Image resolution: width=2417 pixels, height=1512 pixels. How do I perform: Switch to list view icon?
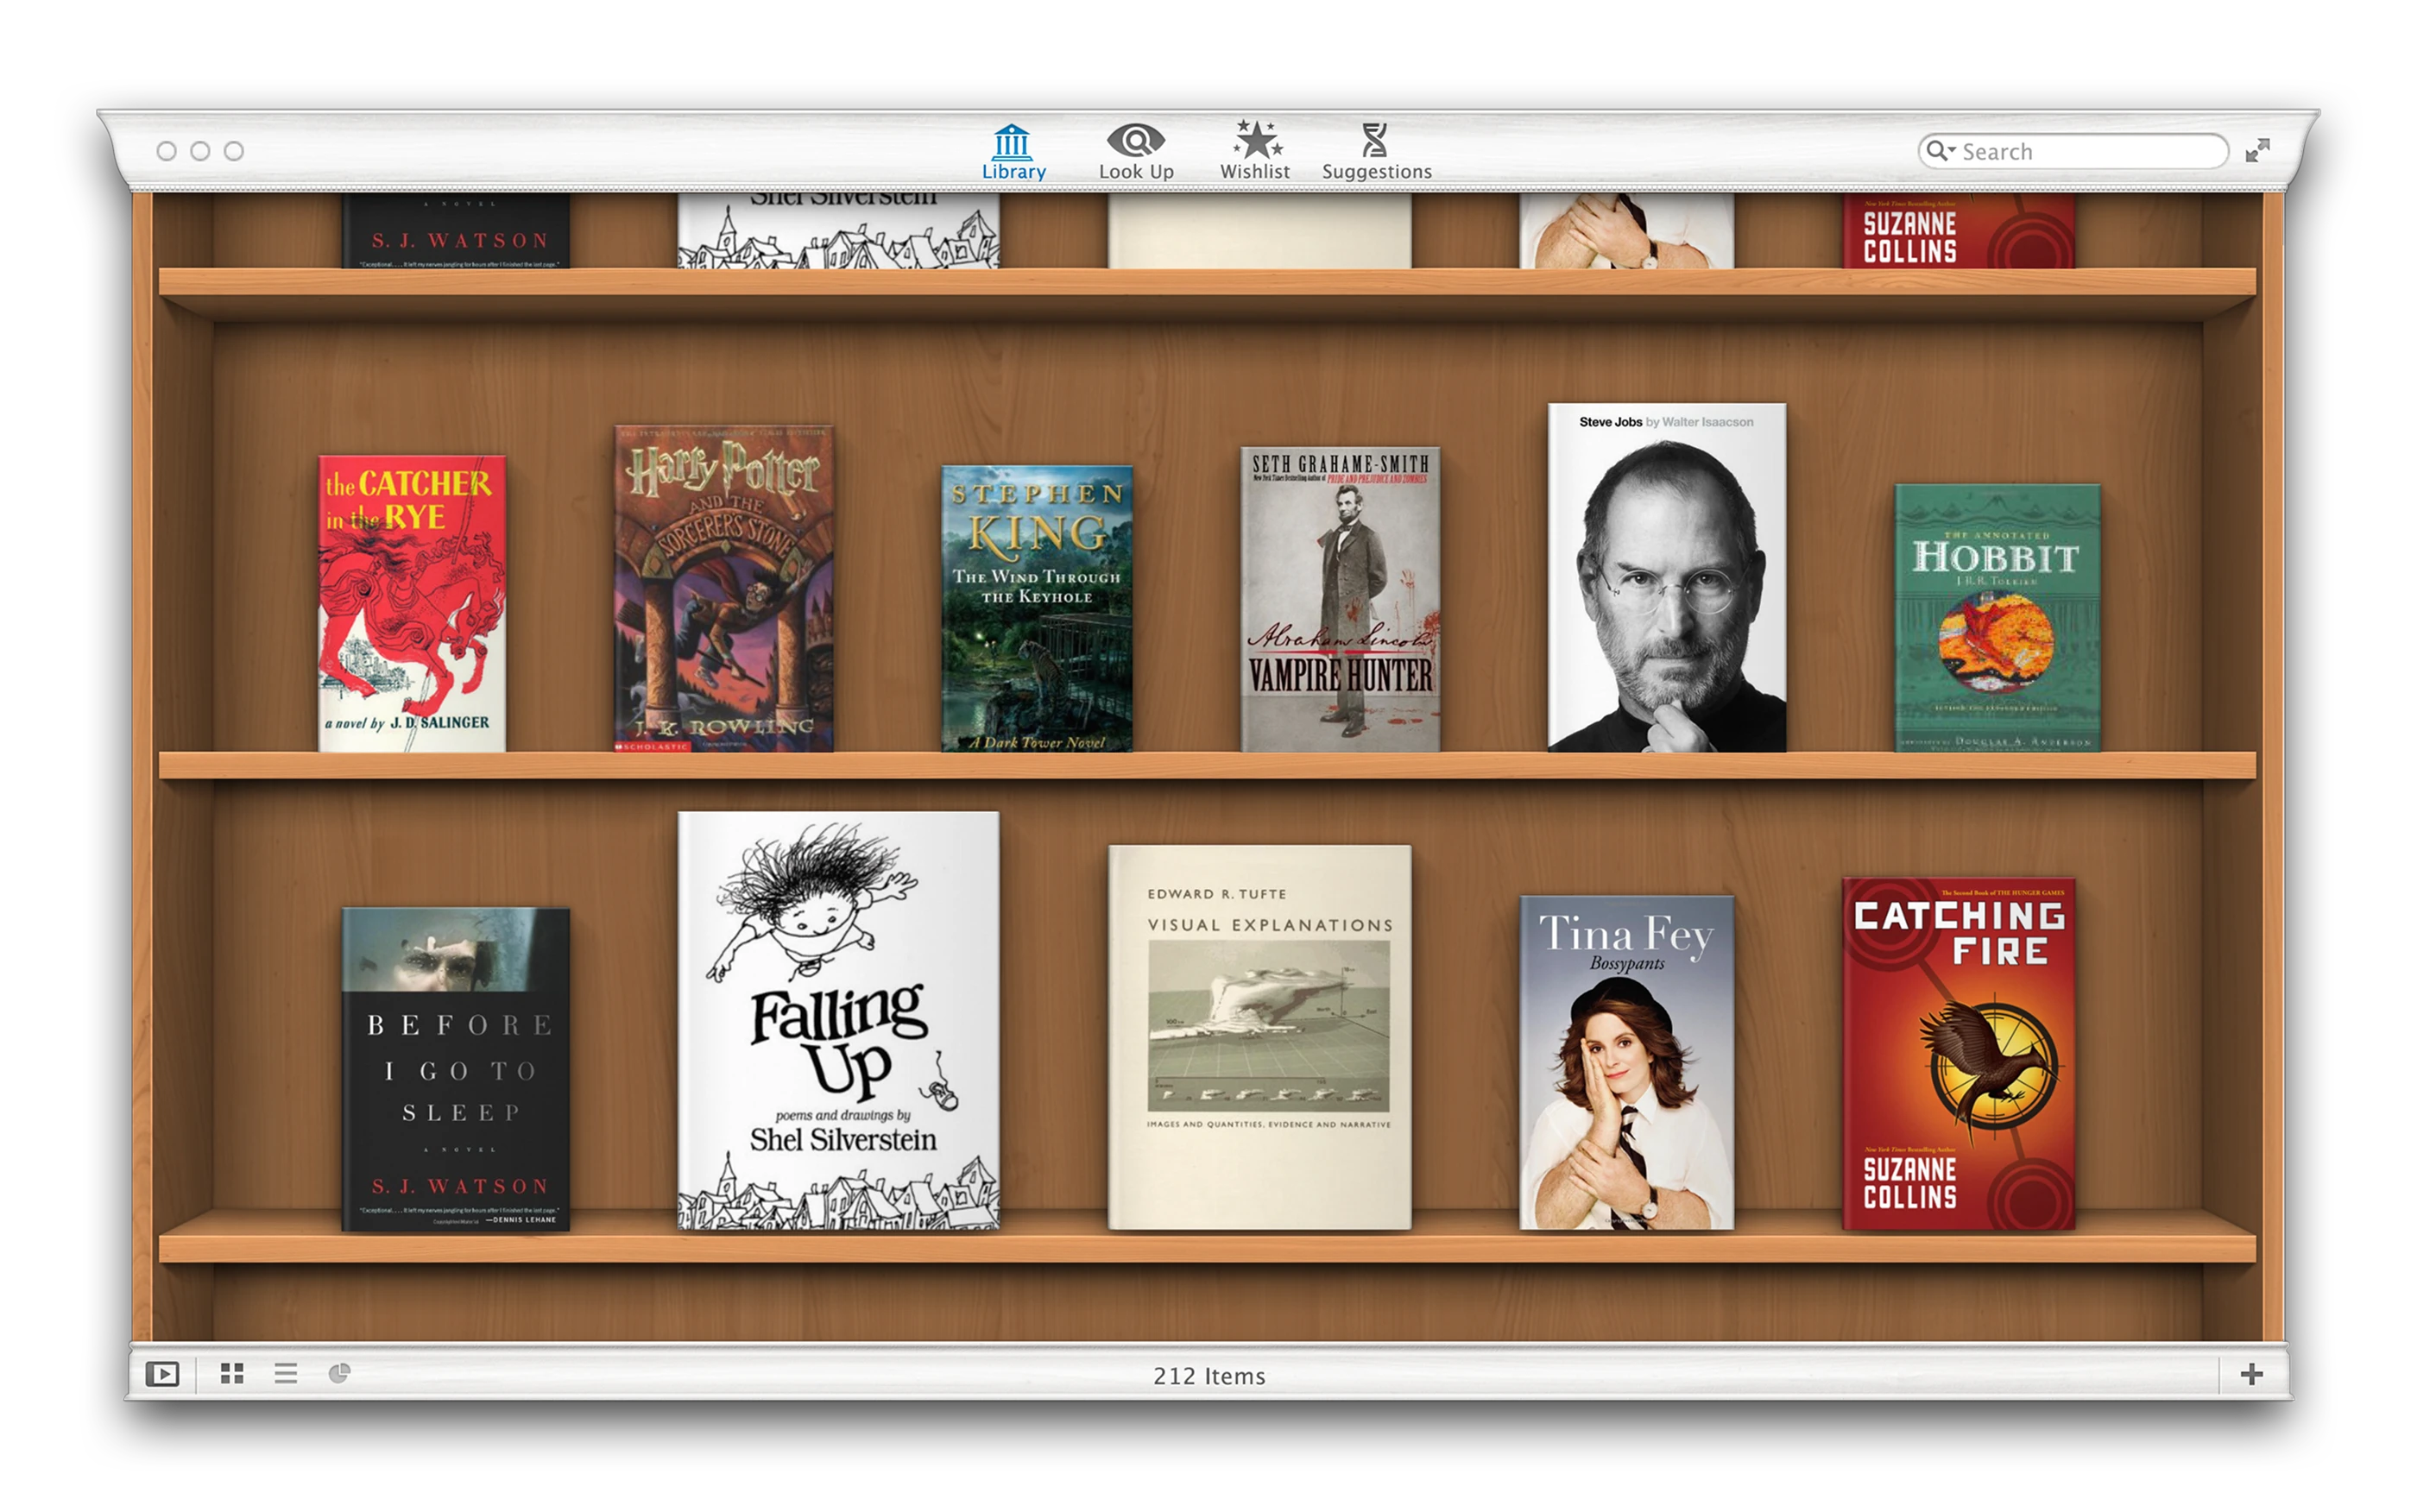click(286, 1374)
